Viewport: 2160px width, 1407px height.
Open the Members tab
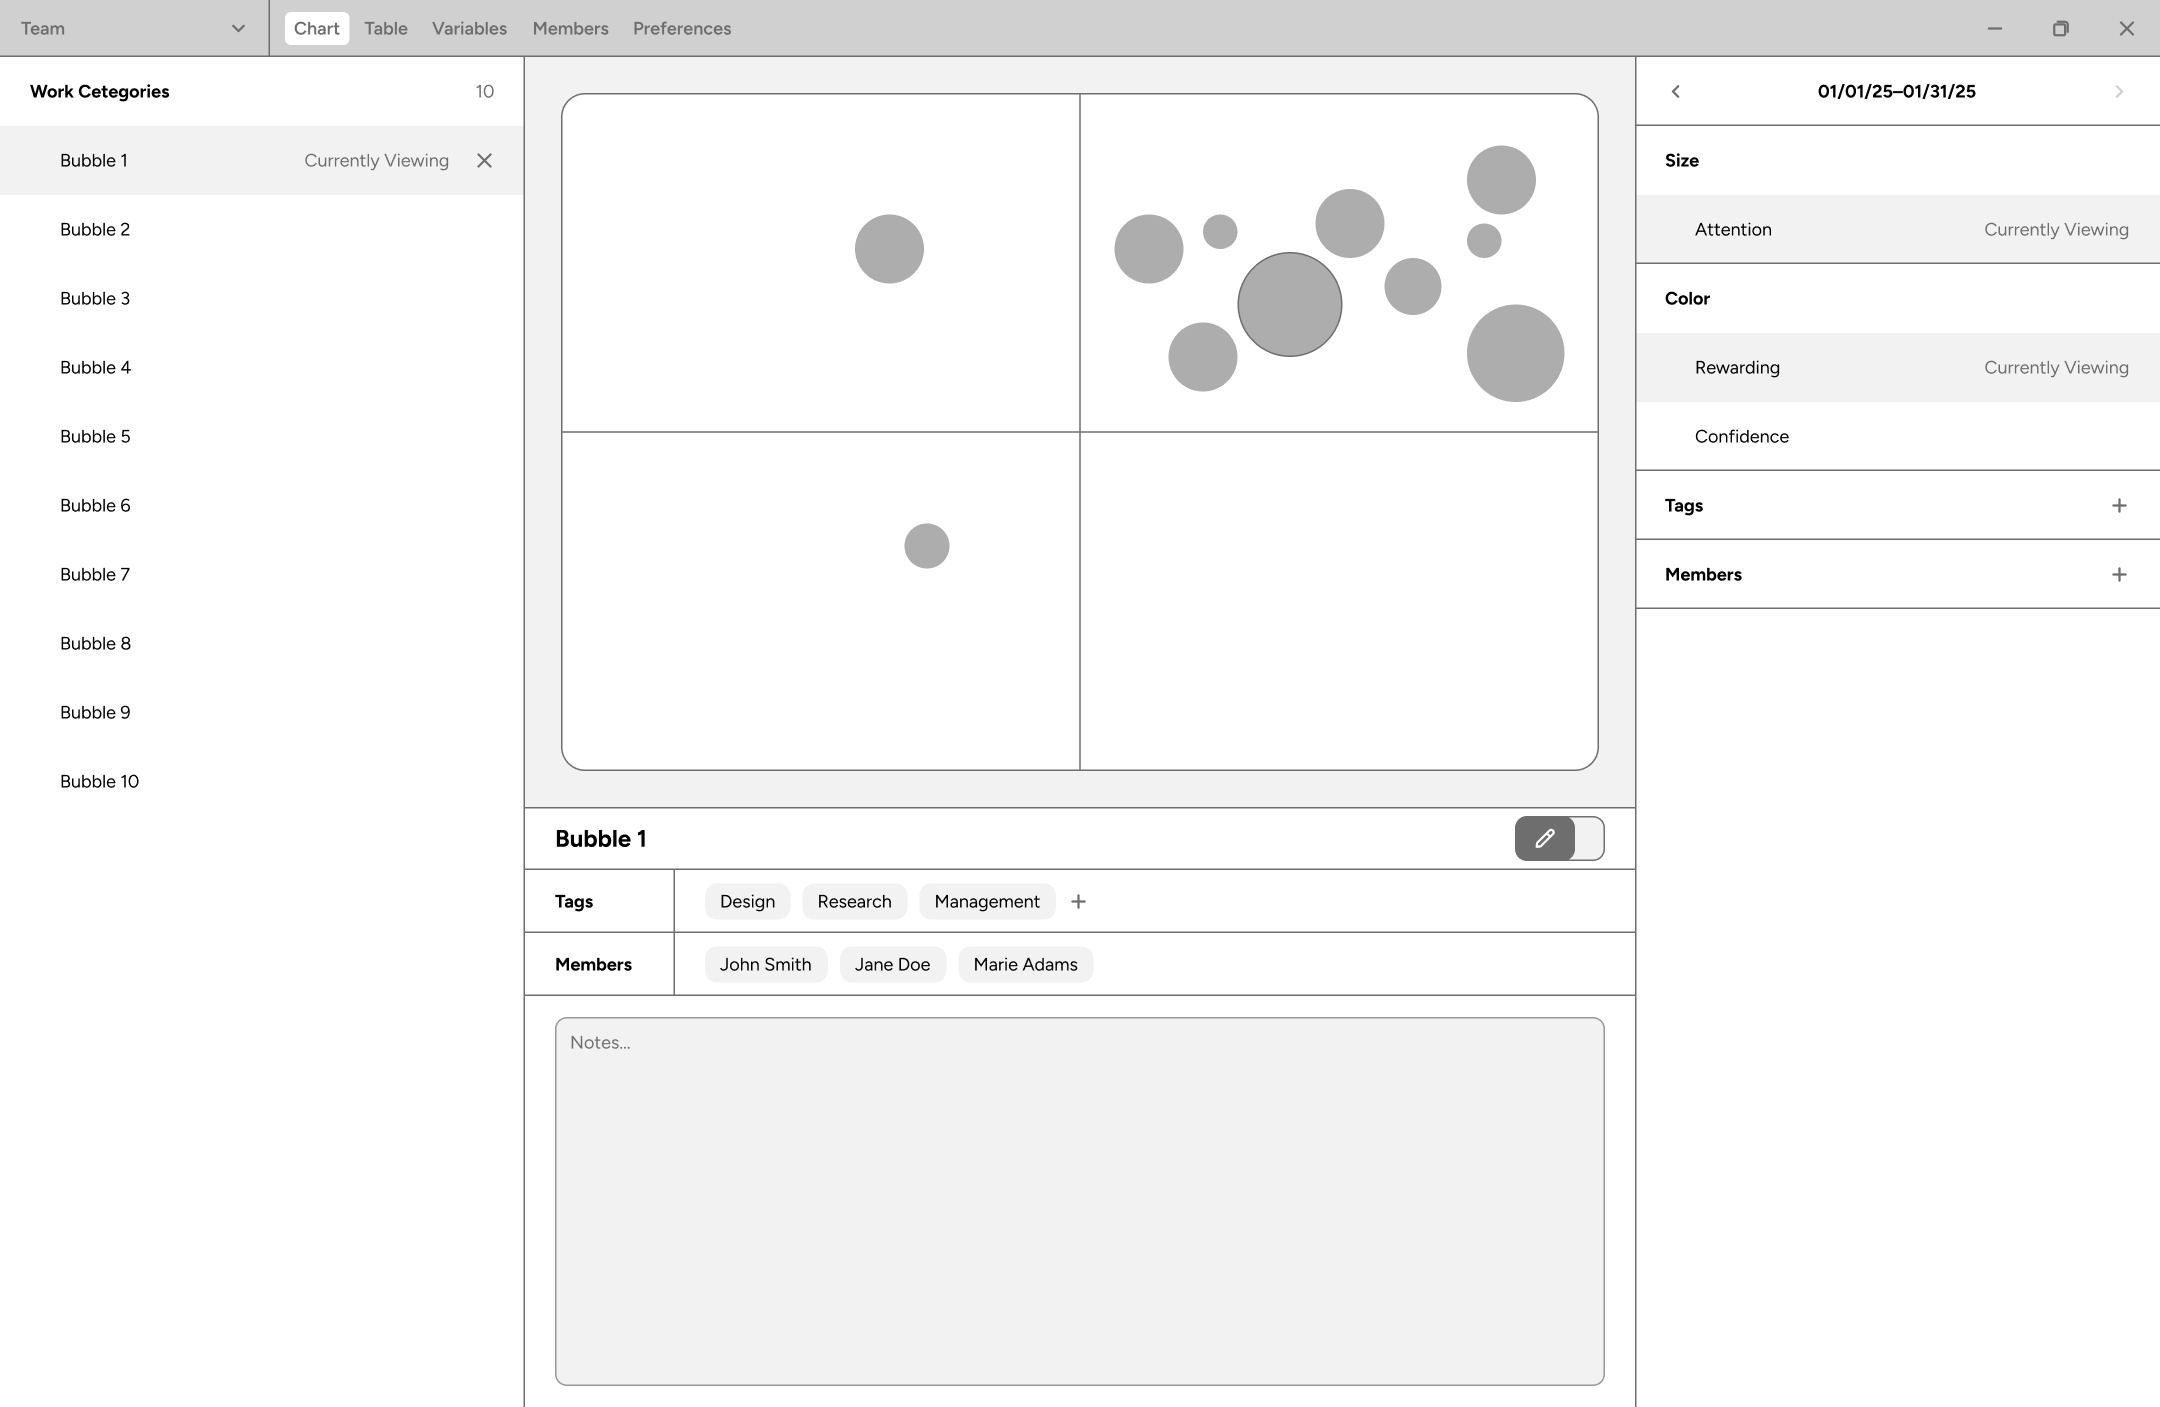[570, 28]
